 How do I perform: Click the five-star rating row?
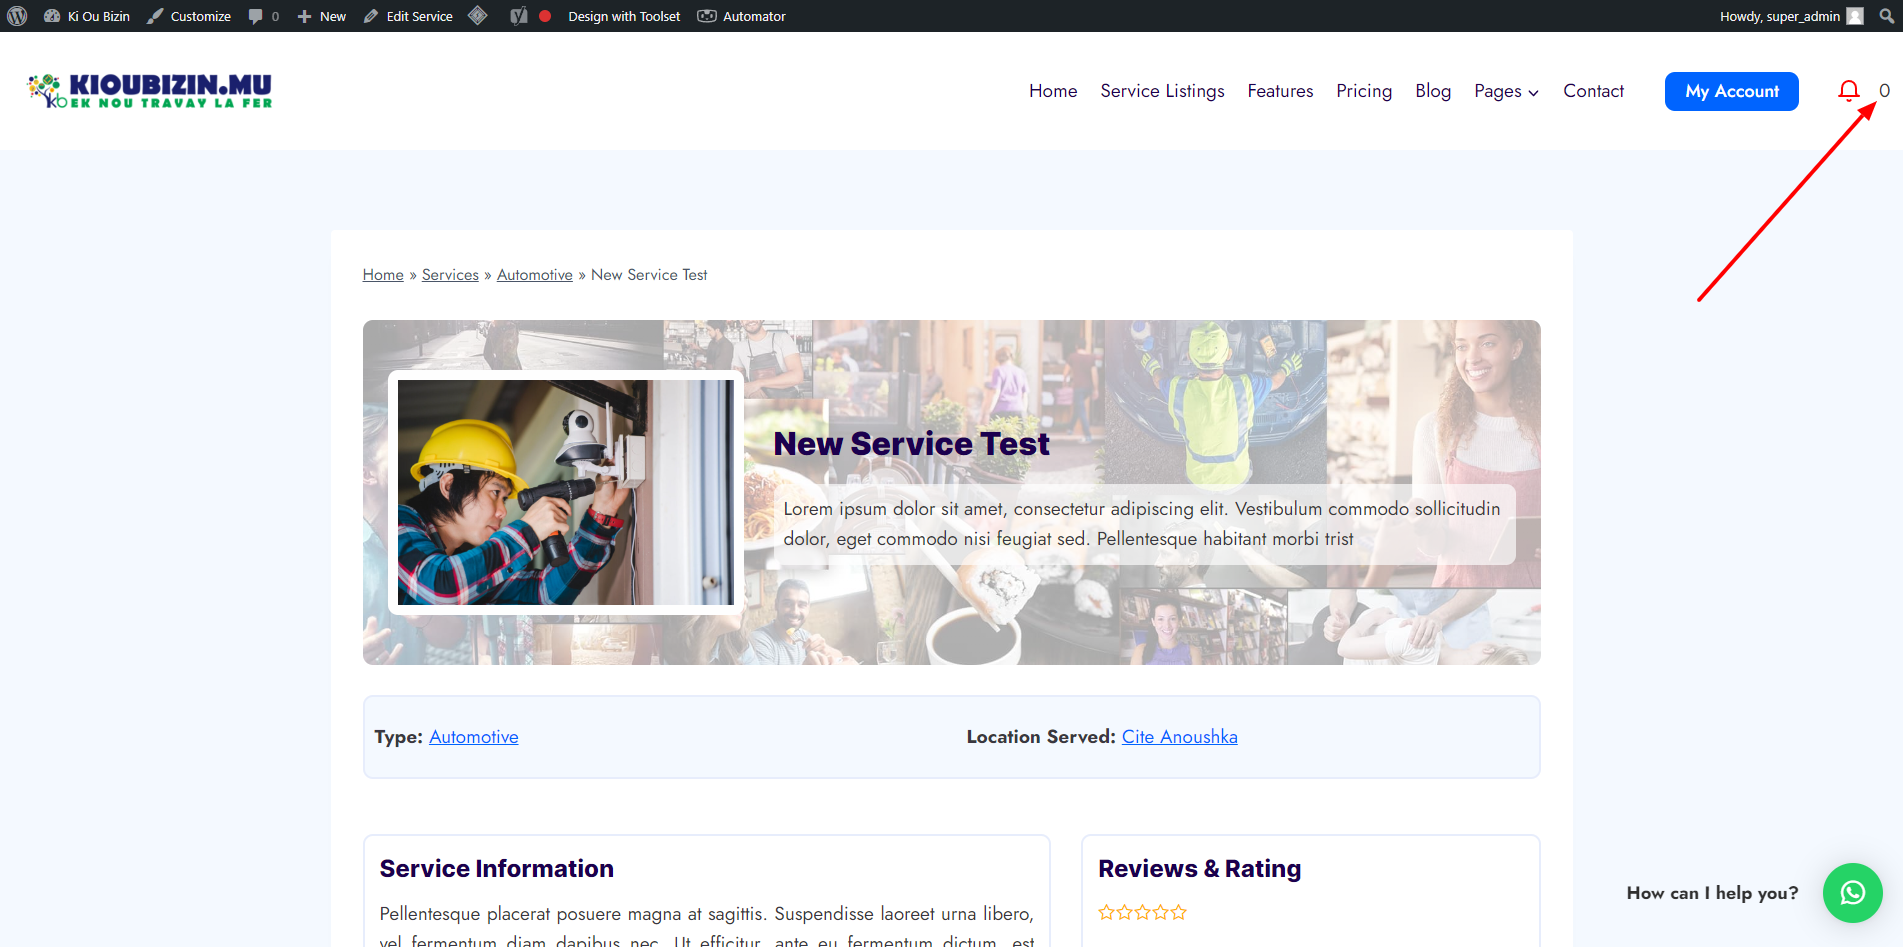pyautogui.click(x=1143, y=912)
